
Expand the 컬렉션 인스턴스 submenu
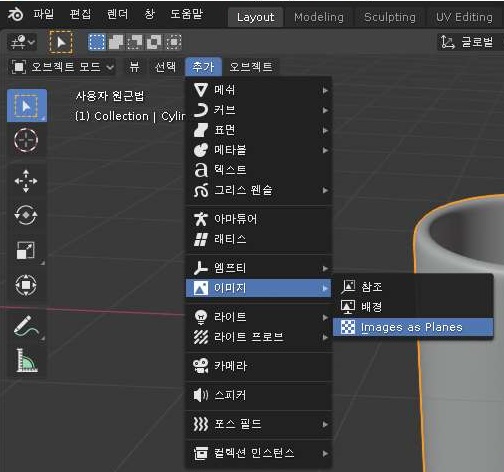pyautogui.click(x=259, y=453)
